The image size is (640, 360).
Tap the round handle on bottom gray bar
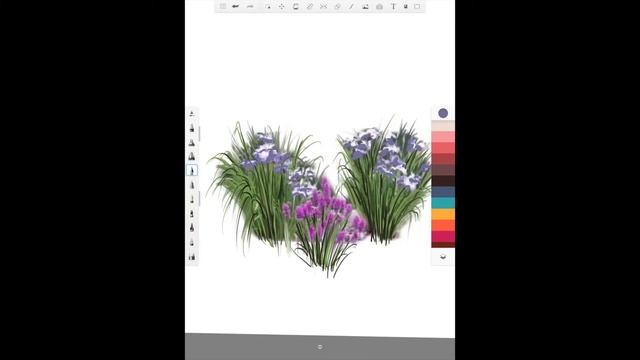click(x=320, y=347)
